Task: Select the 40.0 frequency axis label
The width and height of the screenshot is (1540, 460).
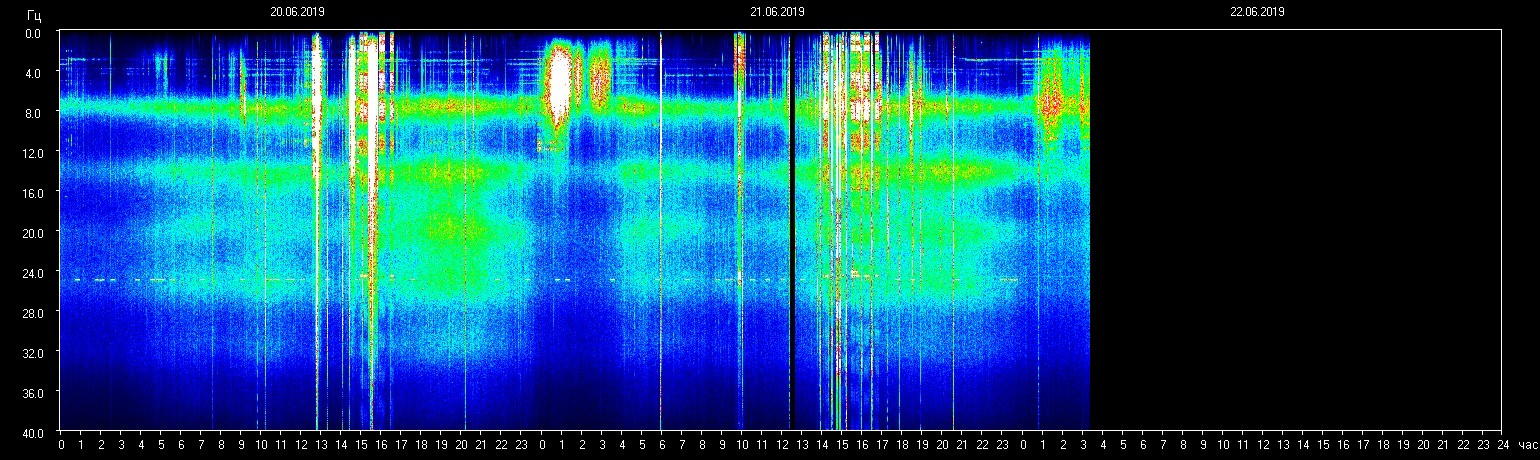Action: pos(33,432)
